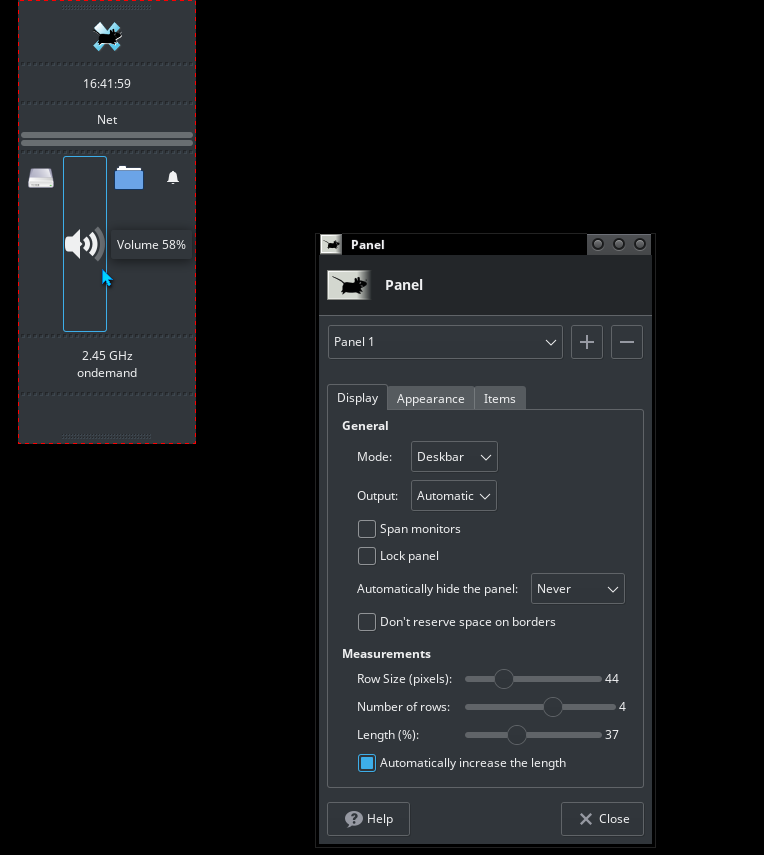Open the removable drive icon in the deskbar
Screen dimensions: 764x855
(41, 179)
